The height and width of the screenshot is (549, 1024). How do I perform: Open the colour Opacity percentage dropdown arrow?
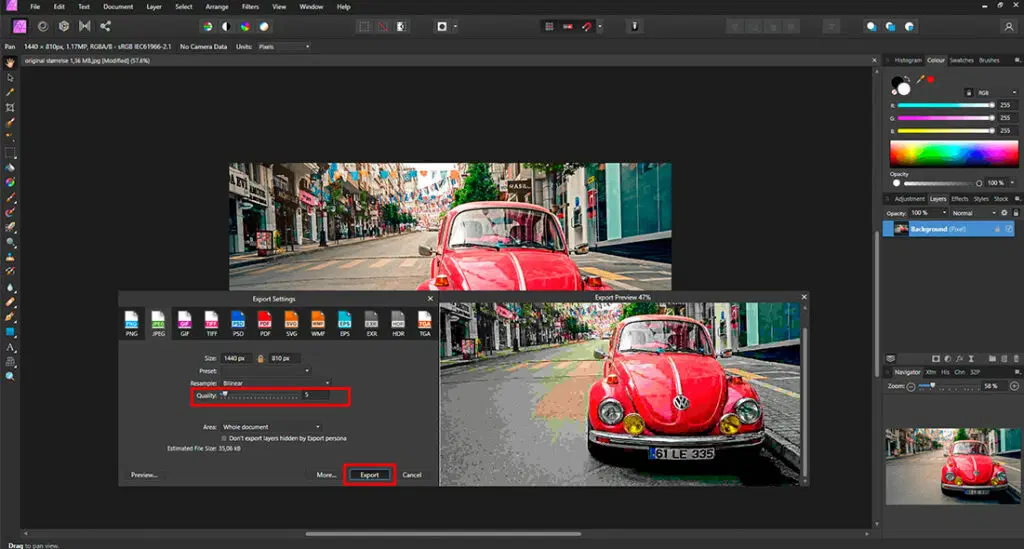coord(1013,183)
